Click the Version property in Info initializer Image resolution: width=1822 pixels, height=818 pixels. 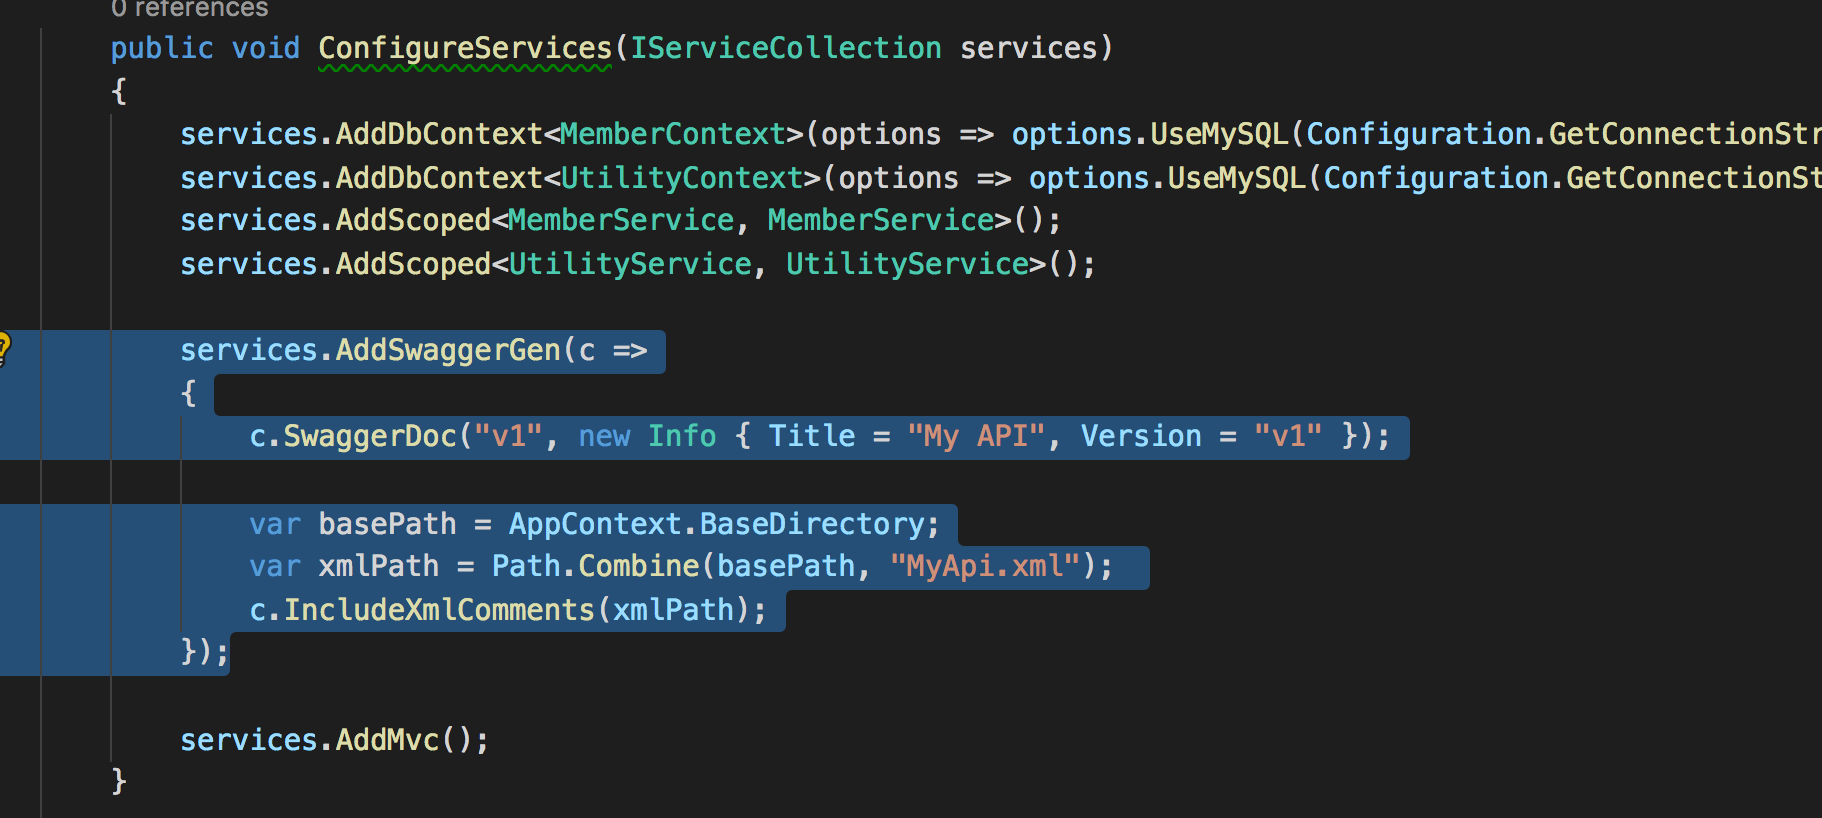(x=1141, y=436)
